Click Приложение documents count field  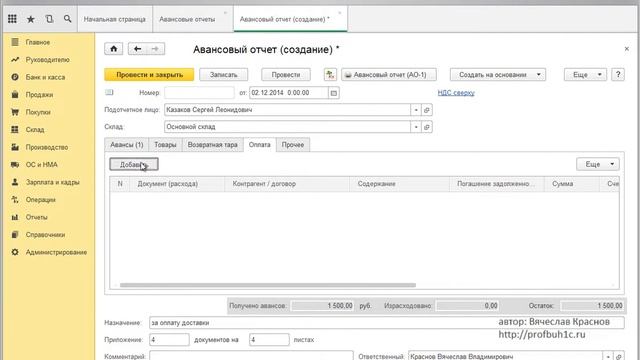pyautogui.click(x=169, y=340)
